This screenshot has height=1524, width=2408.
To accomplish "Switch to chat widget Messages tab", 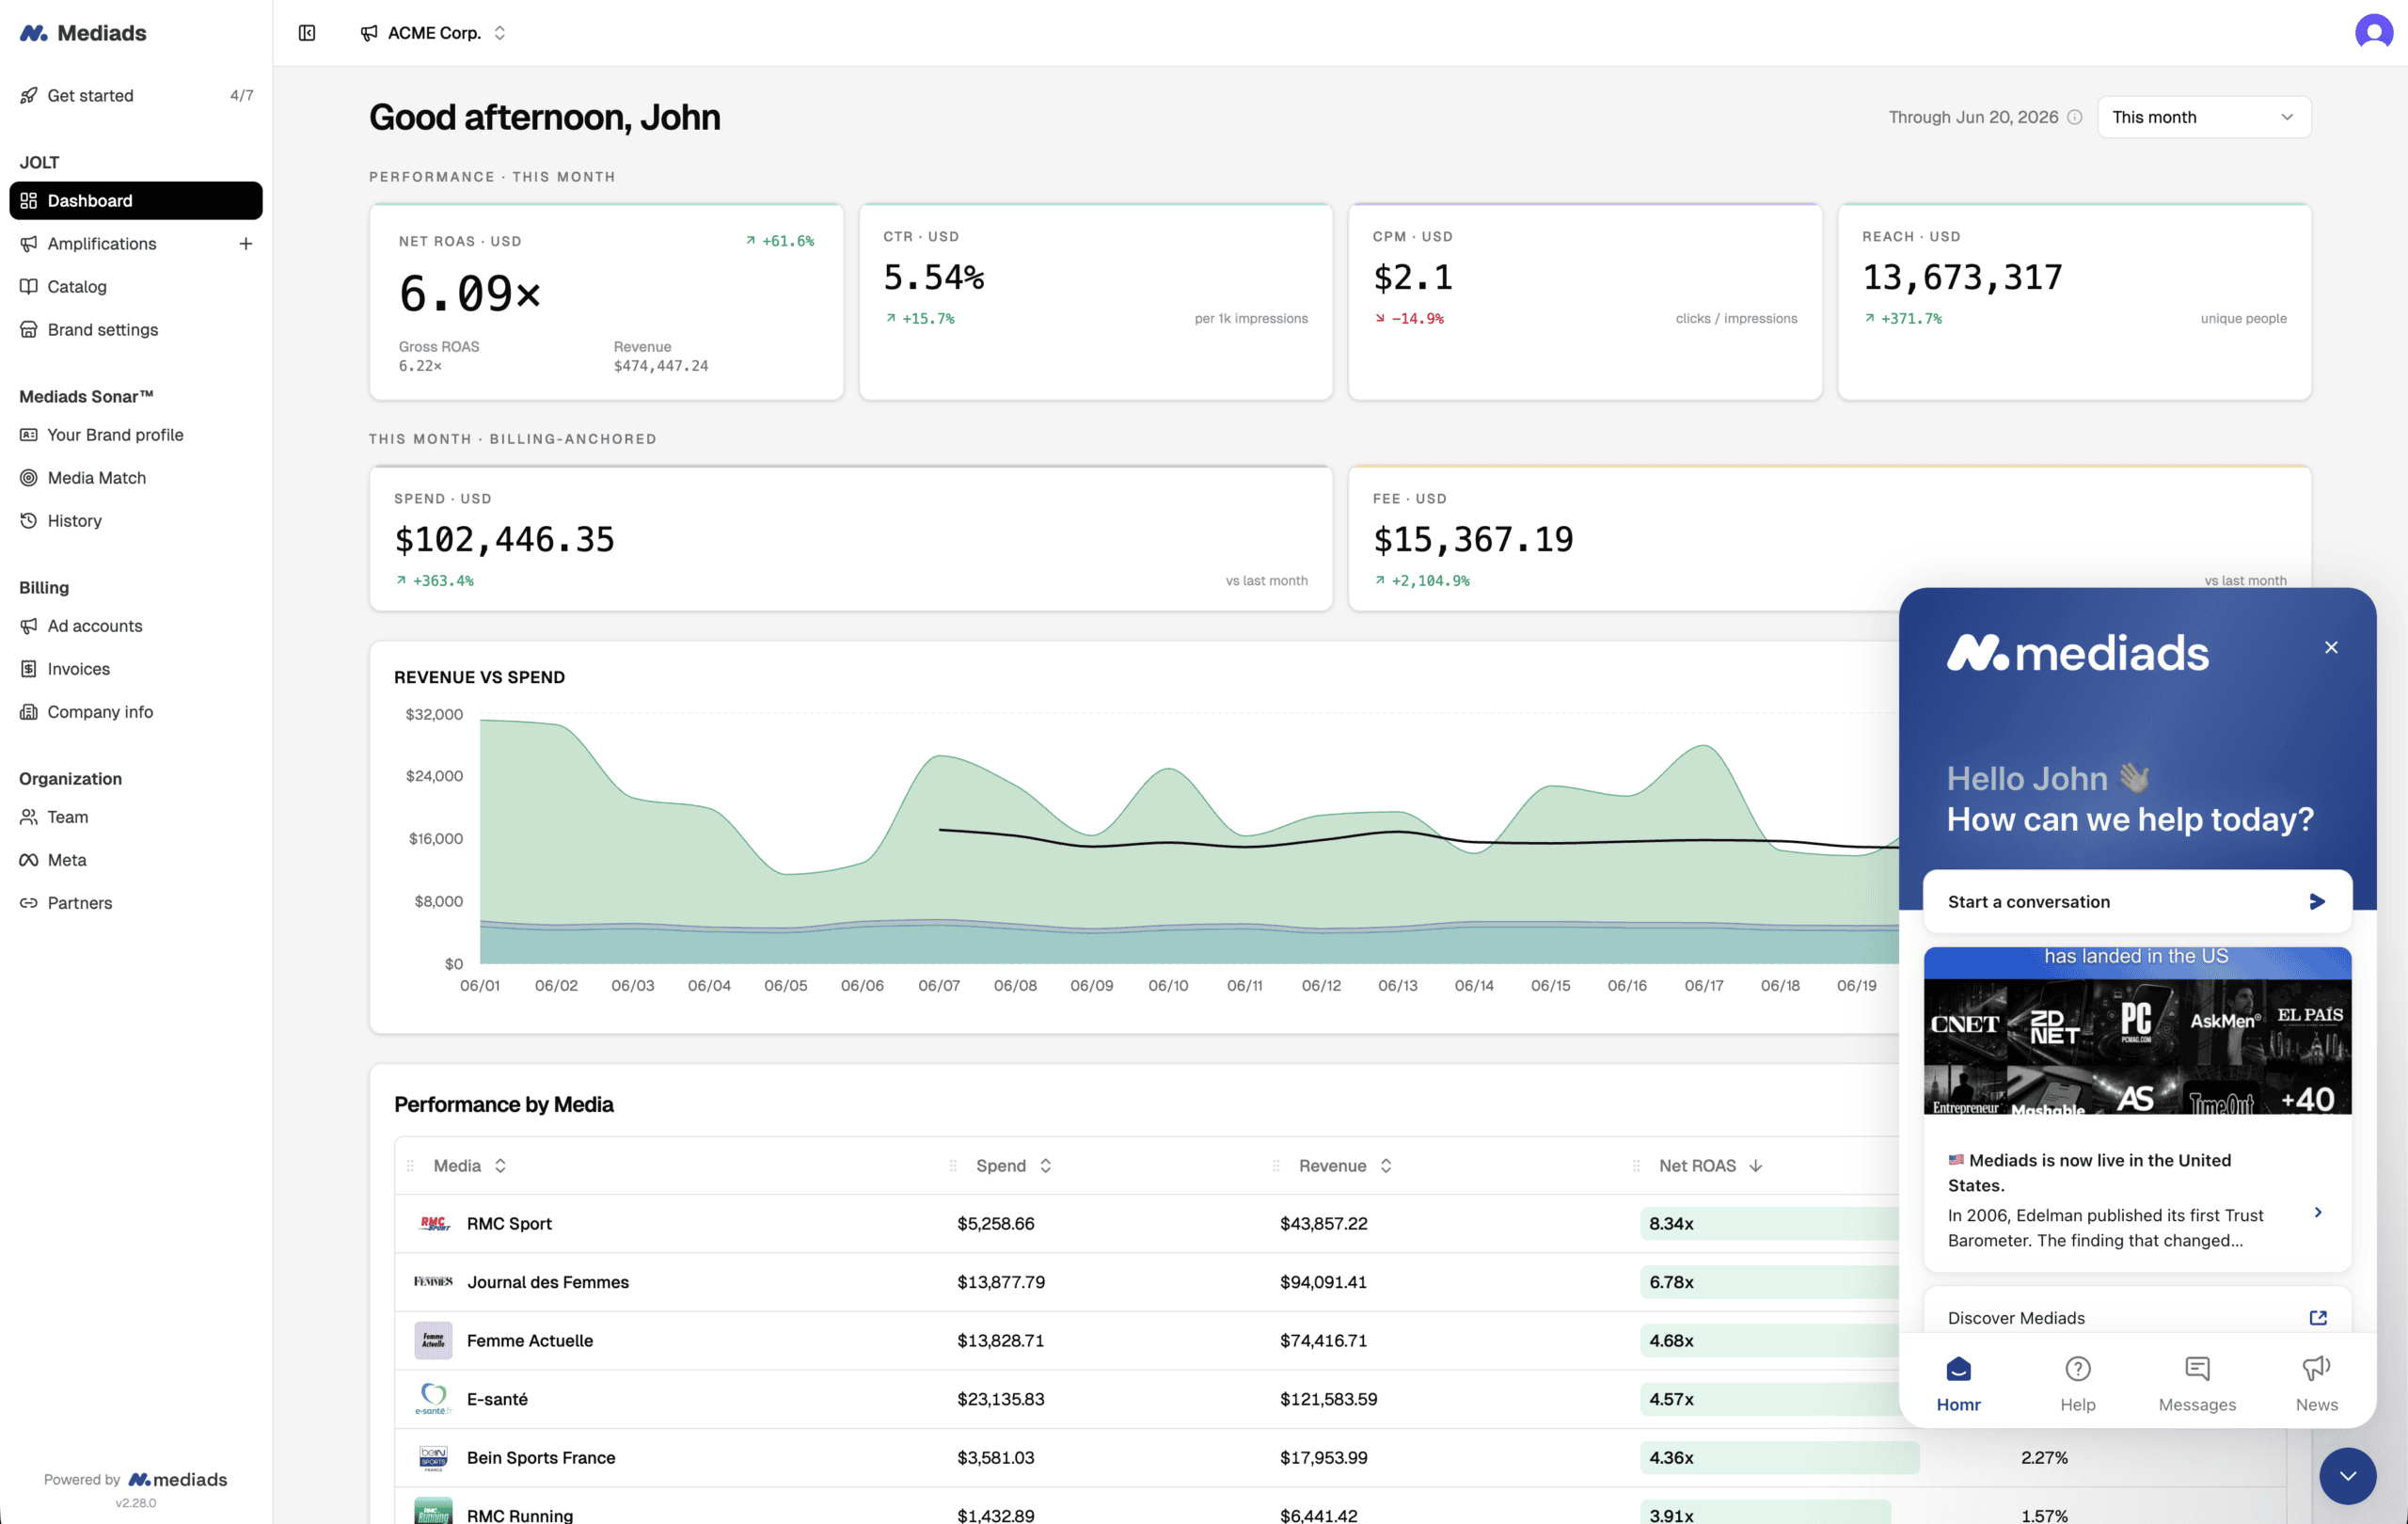I will 2196,1383.
